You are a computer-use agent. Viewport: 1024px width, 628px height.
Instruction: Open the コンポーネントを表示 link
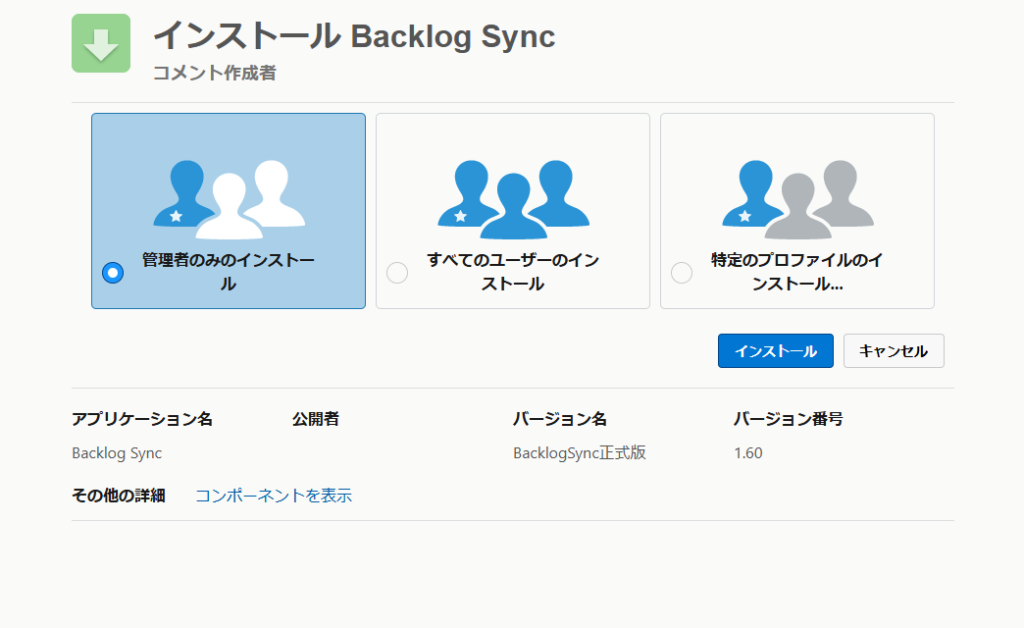pyautogui.click(x=274, y=495)
